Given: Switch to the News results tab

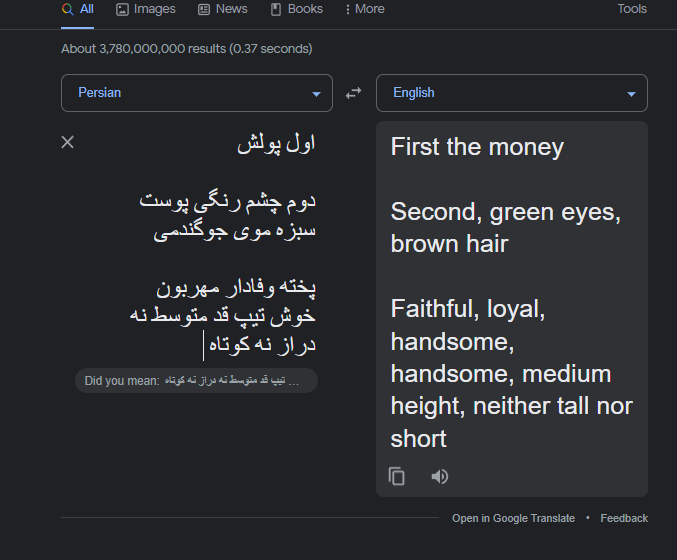Looking at the screenshot, I should tap(223, 9).
